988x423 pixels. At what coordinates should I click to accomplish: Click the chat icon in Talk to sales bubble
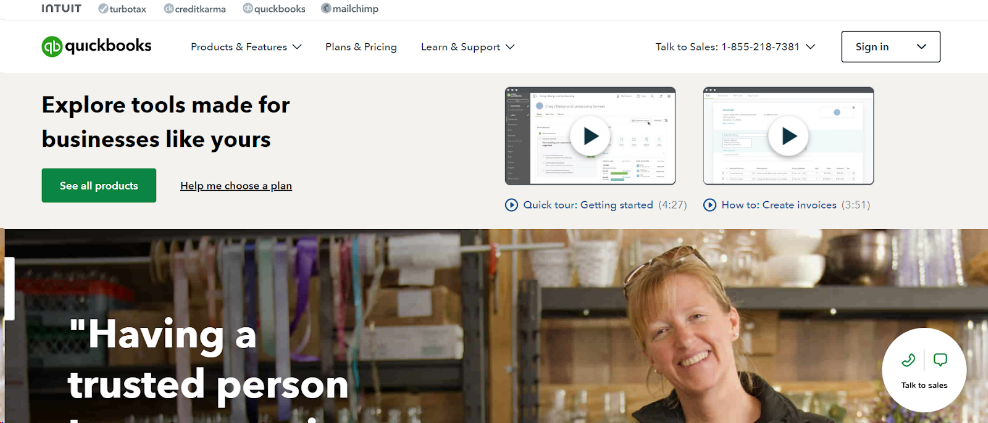(x=940, y=361)
